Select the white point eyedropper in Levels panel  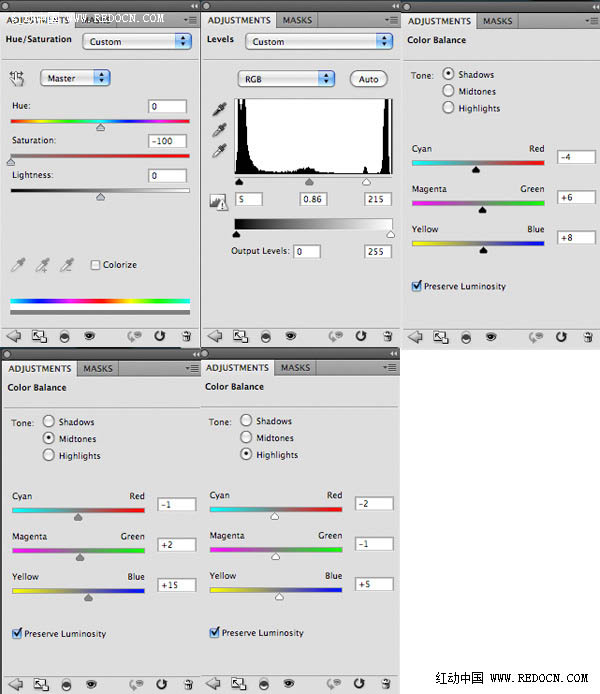(x=219, y=151)
